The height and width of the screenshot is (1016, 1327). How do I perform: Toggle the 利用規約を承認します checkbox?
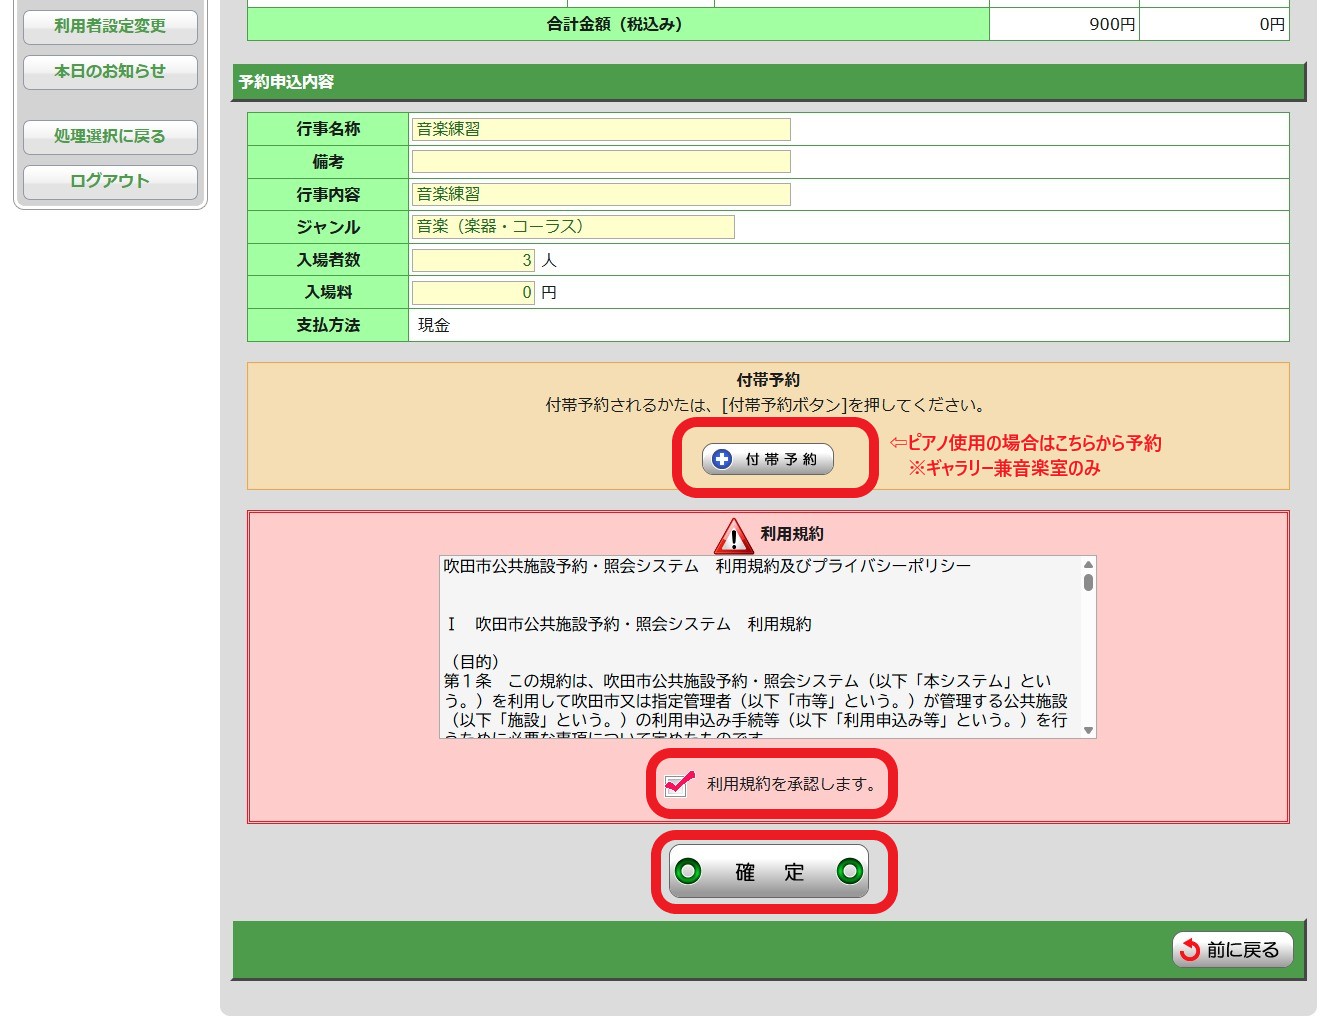(x=677, y=785)
